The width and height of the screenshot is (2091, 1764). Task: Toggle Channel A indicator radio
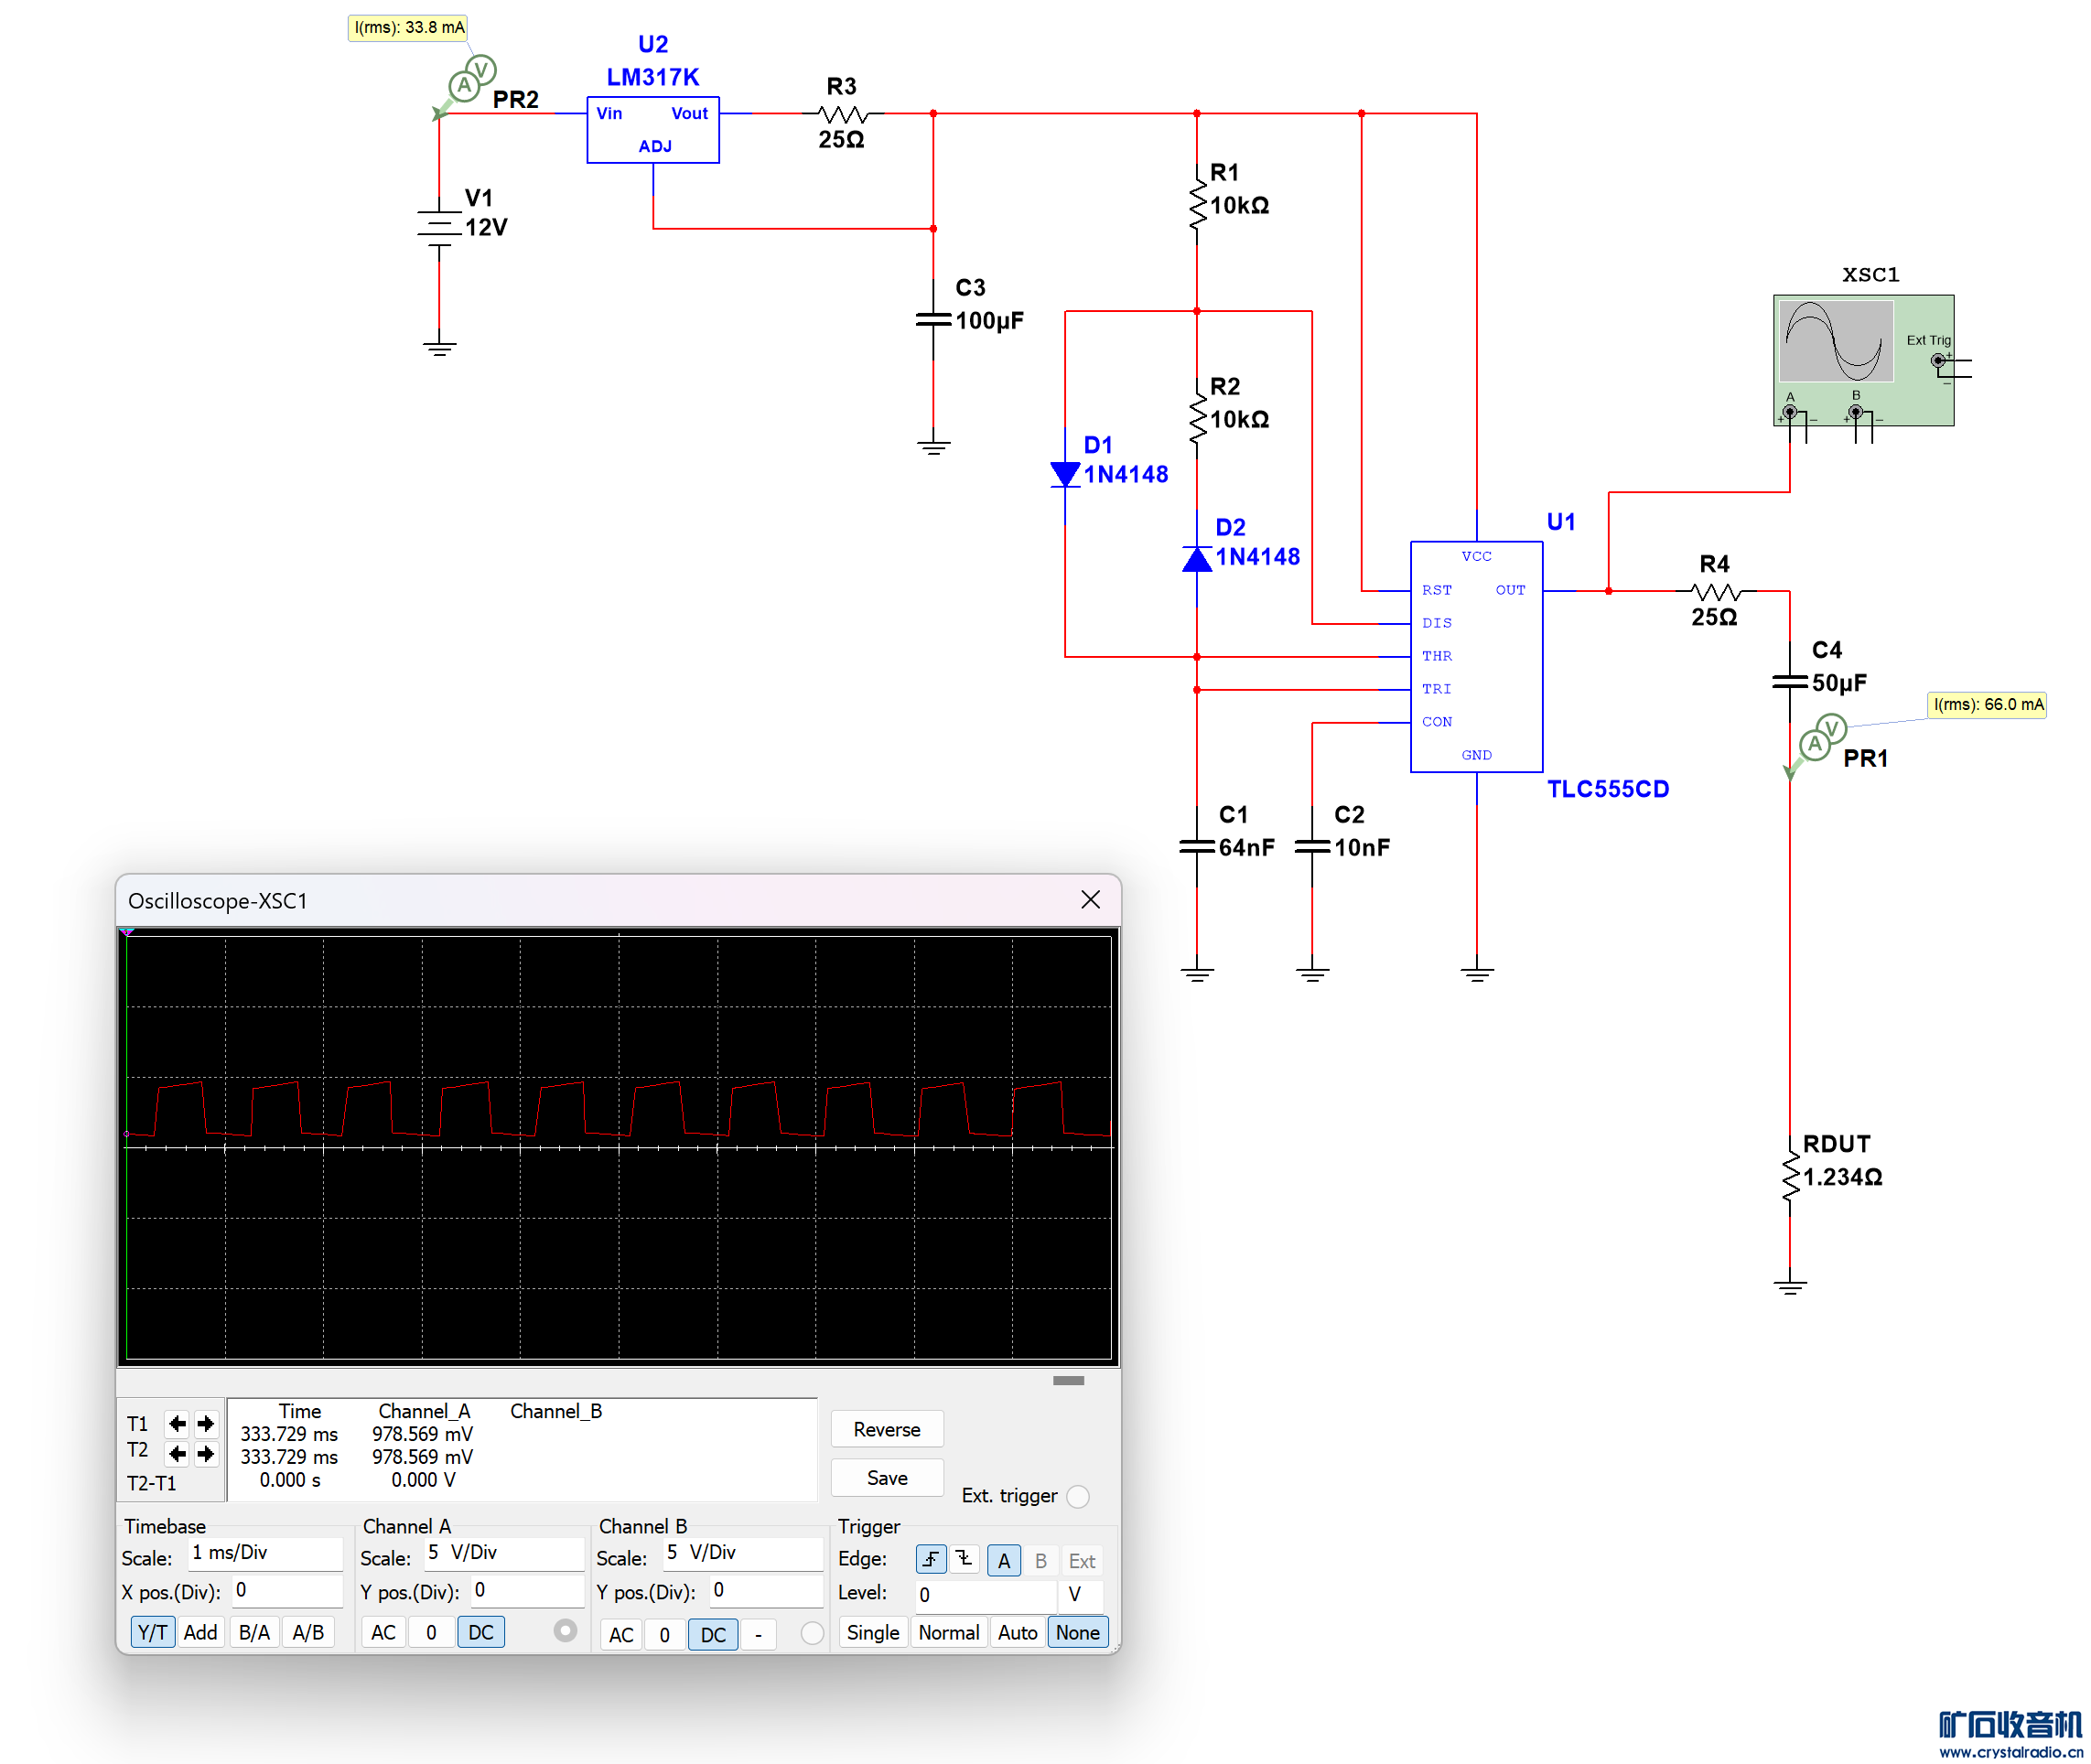click(565, 1630)
